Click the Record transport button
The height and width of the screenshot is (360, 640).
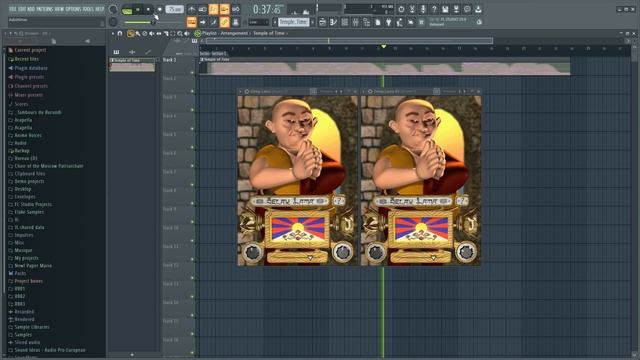coord(160,9)
